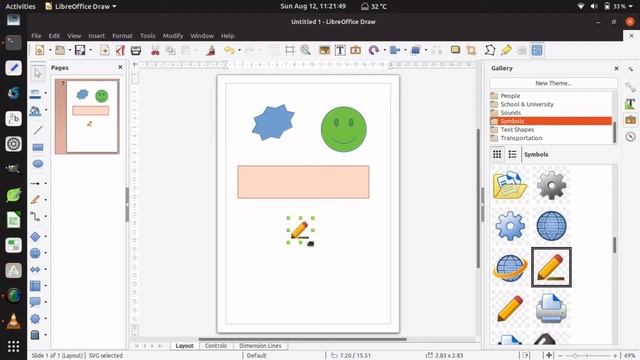The width and height of the screenshot is (640, 360).
Task: Open the Line Color dropdown arrow
Action: (x=46, y=93)
